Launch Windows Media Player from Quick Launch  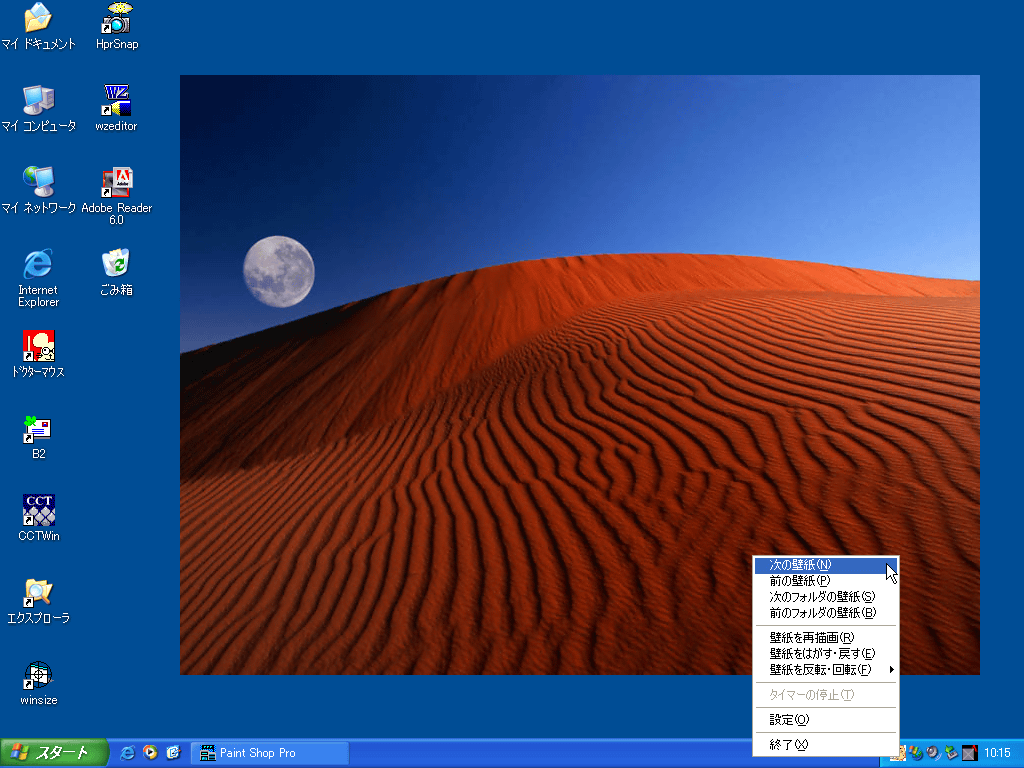[x=150, y=752]
